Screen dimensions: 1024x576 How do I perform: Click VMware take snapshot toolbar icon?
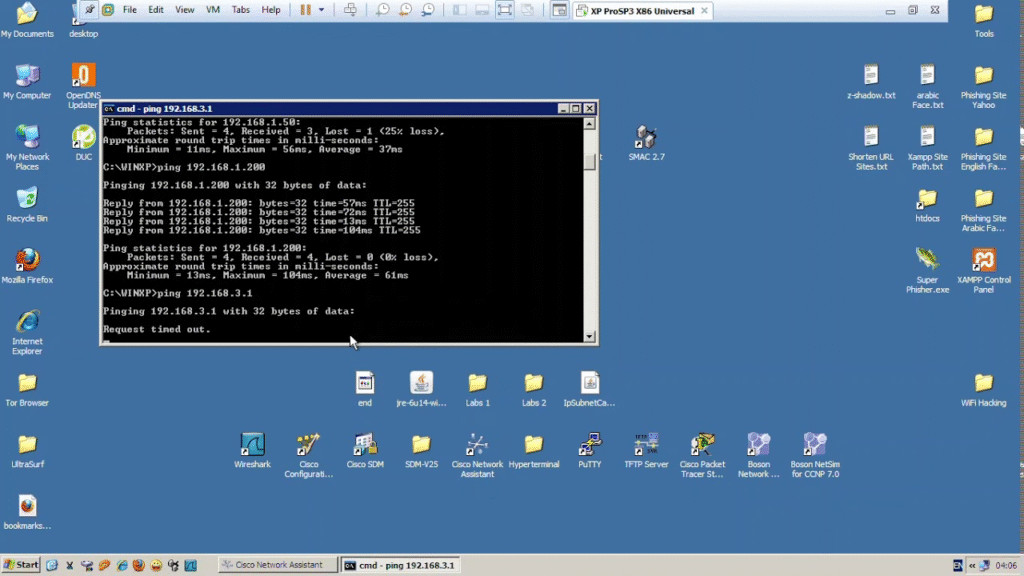[382, 10]
